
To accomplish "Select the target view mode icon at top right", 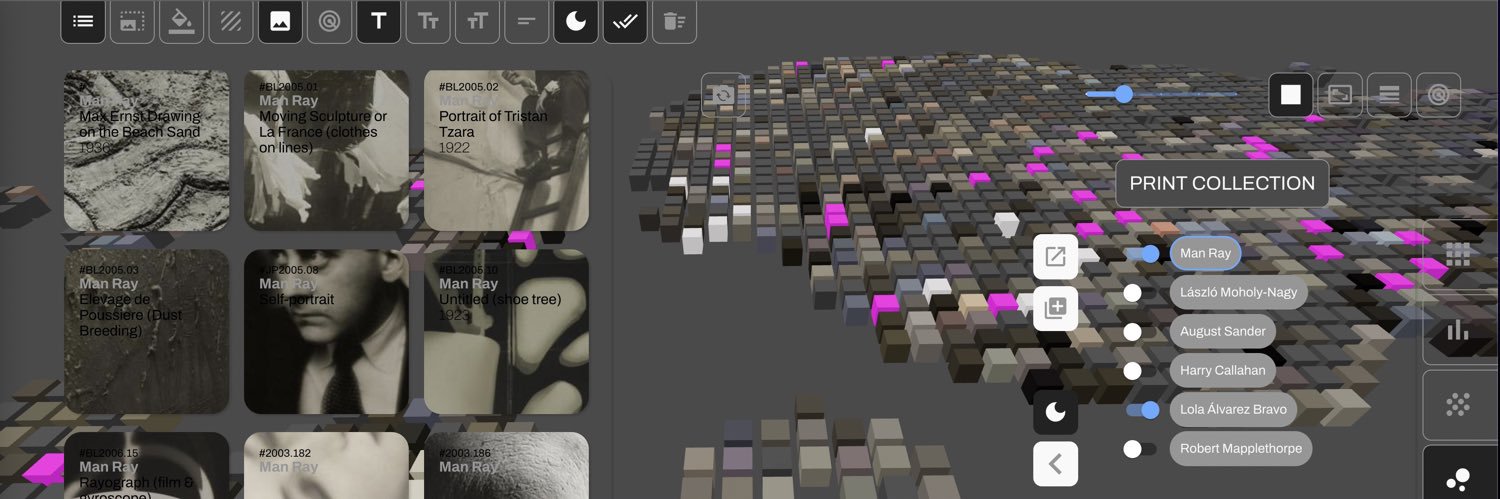I will click(x=1438, y=95).
